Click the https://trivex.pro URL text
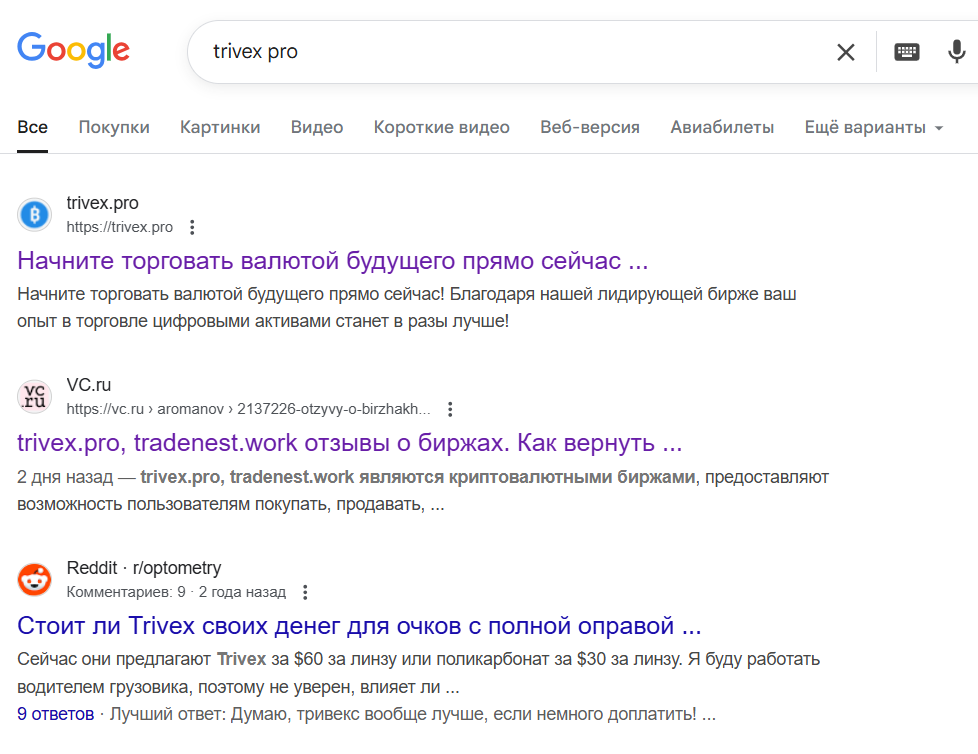Image resolution: width=978 pixels, height=754 pixels. click(x=120, y=228)
